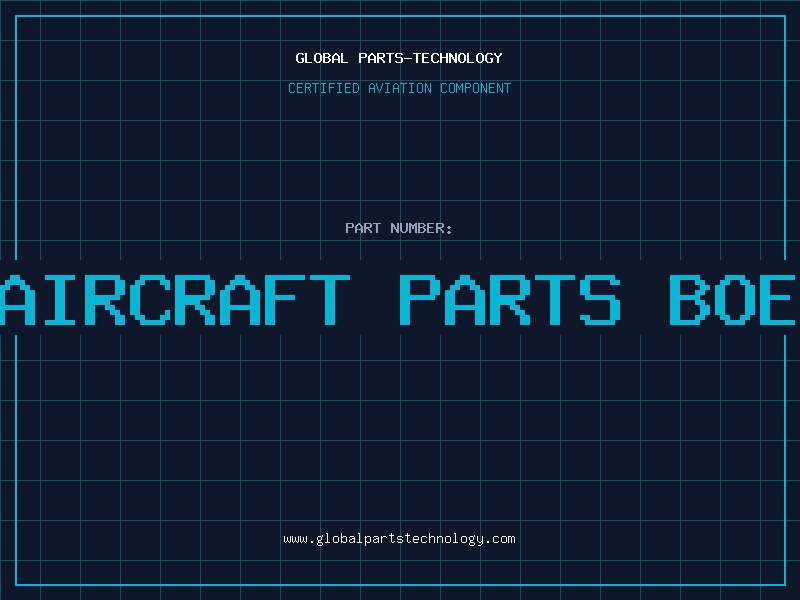Select the word PARTS-TECHNOLOGY in the header

(430, 58)
